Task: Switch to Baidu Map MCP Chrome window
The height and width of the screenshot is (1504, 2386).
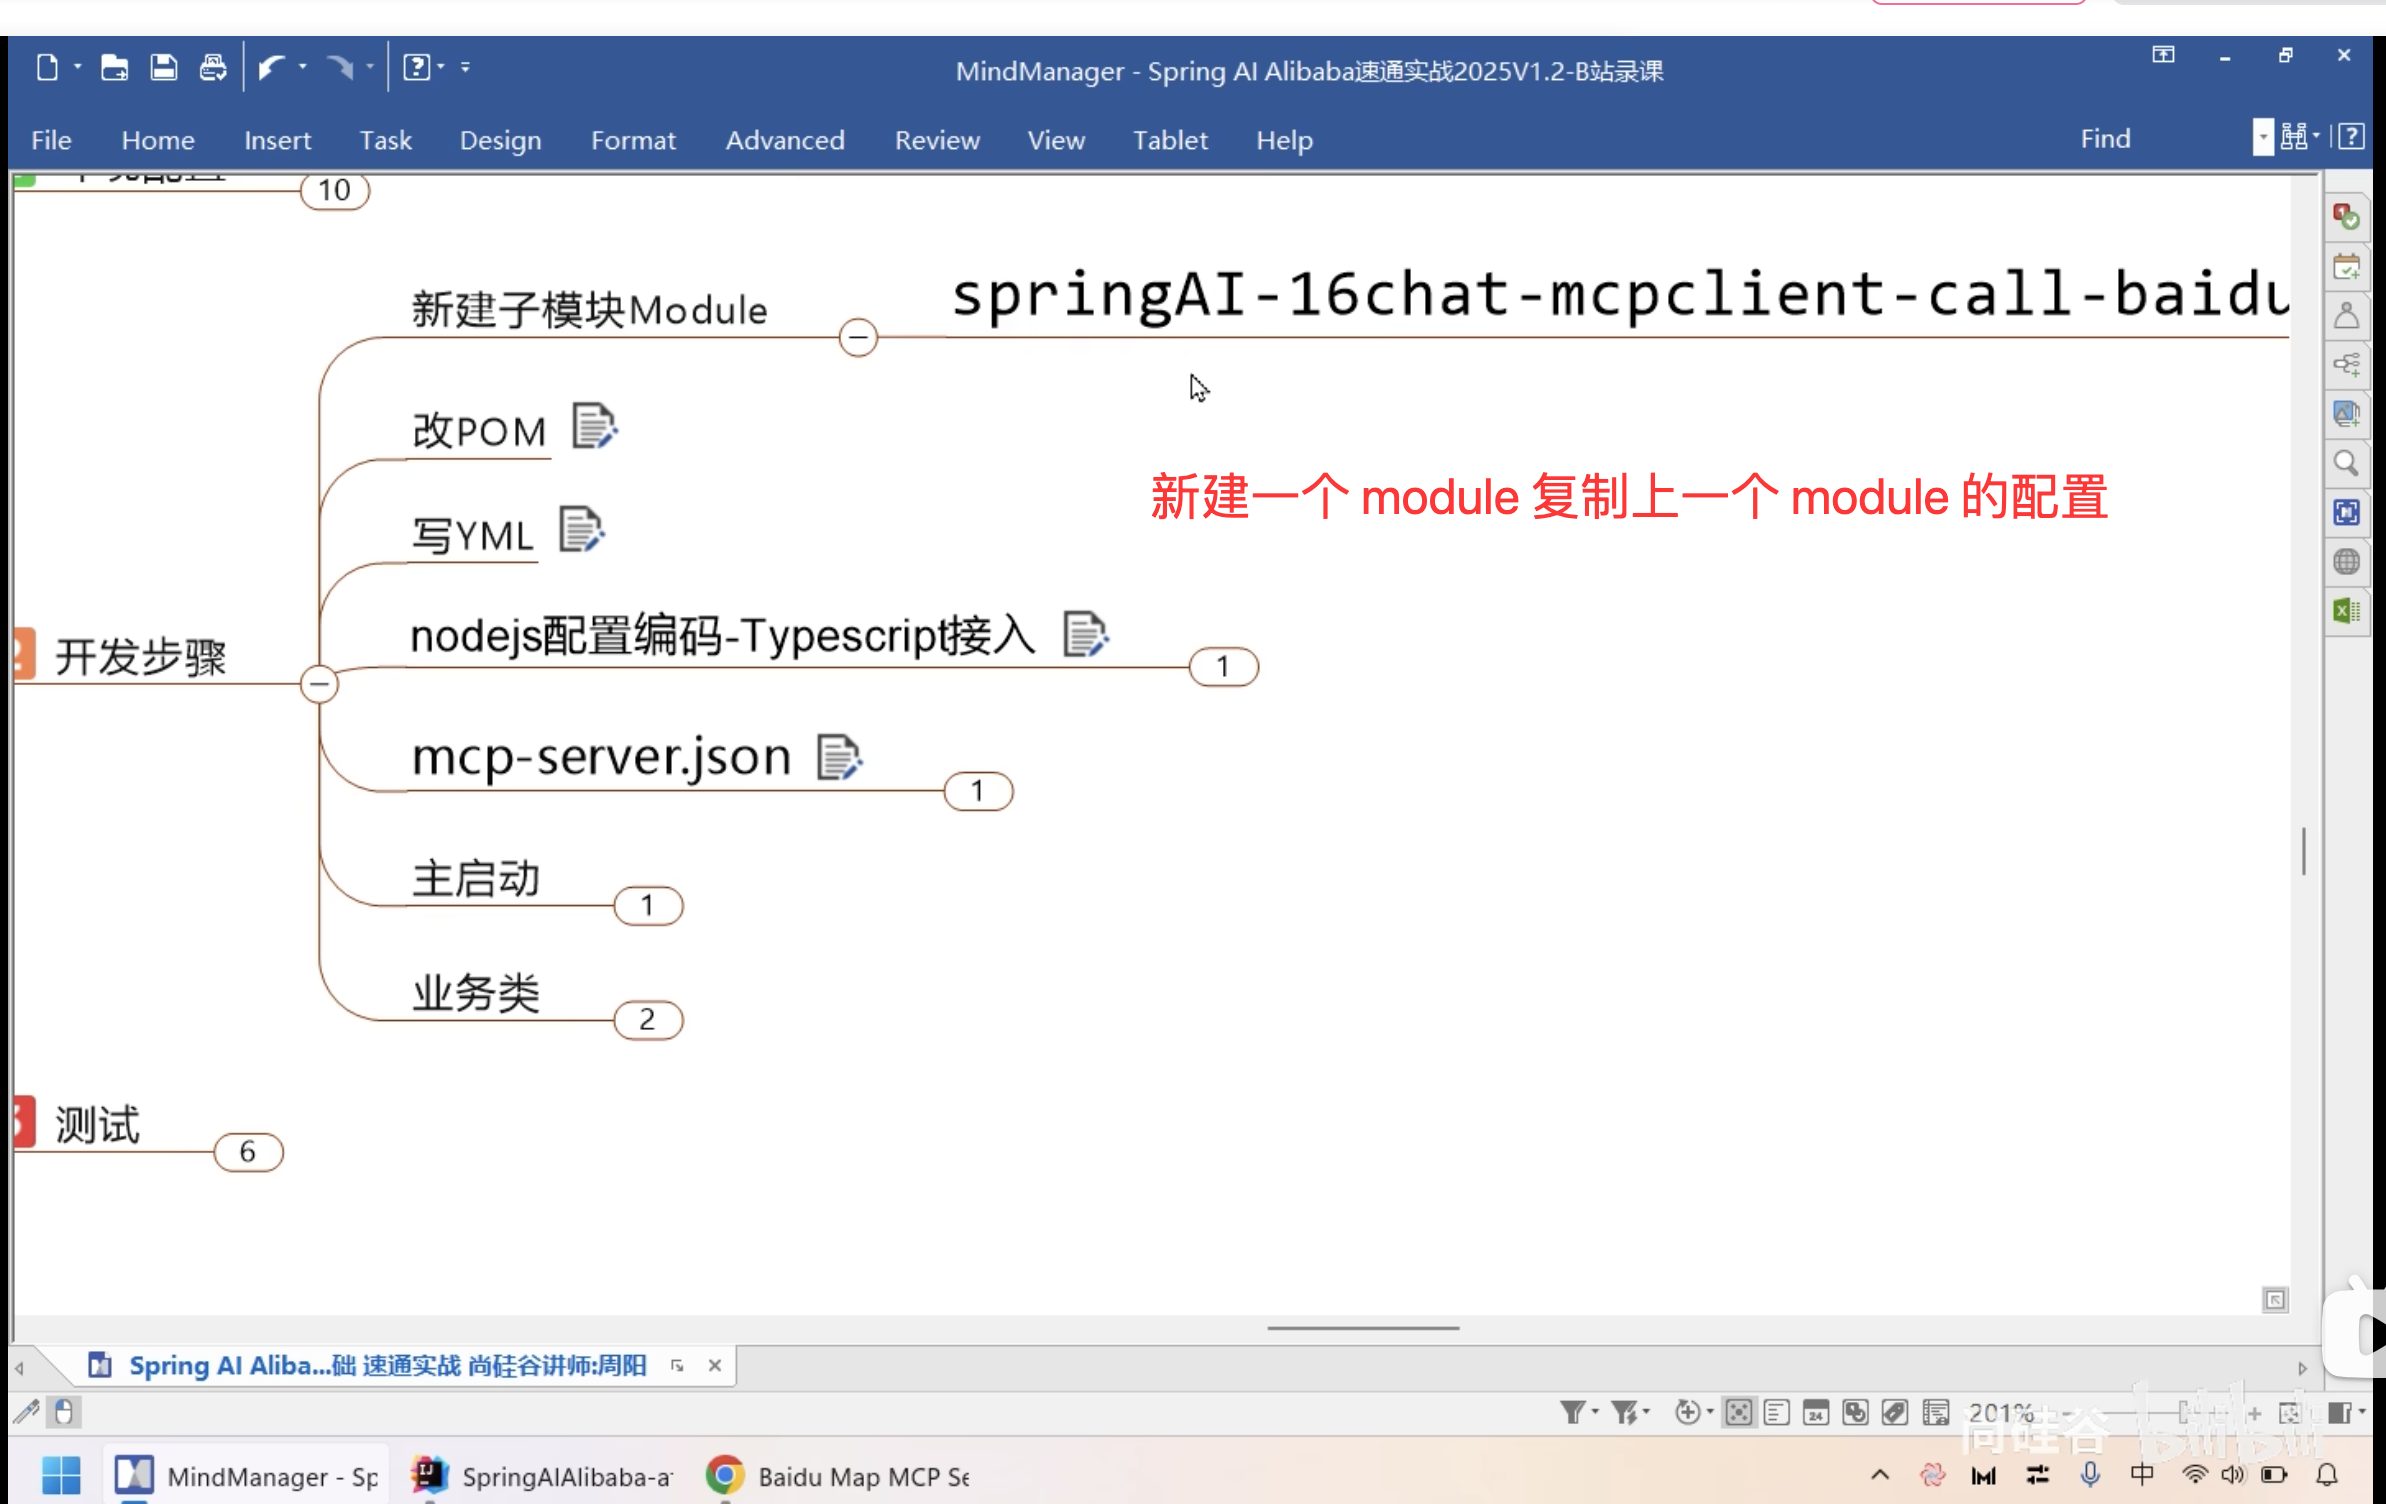Action: (837, 1476)
